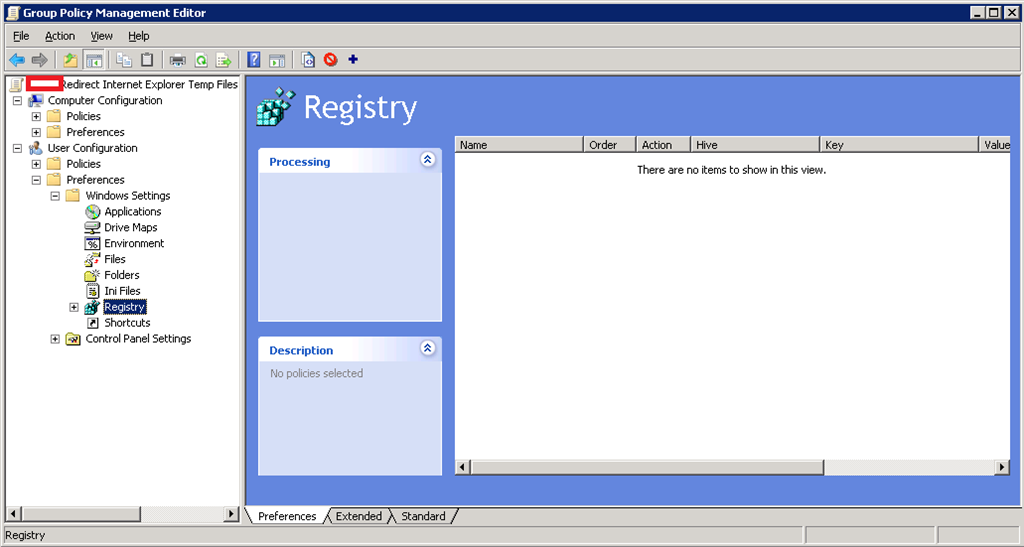Click the red Disable item icon
The height and width of the screenshot is (547, 1024).
(330, 60)
